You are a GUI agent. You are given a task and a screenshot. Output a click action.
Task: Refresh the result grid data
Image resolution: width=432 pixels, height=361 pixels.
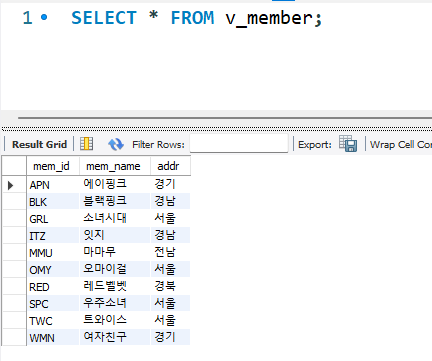pyautogui.click(x=116, y=144)
